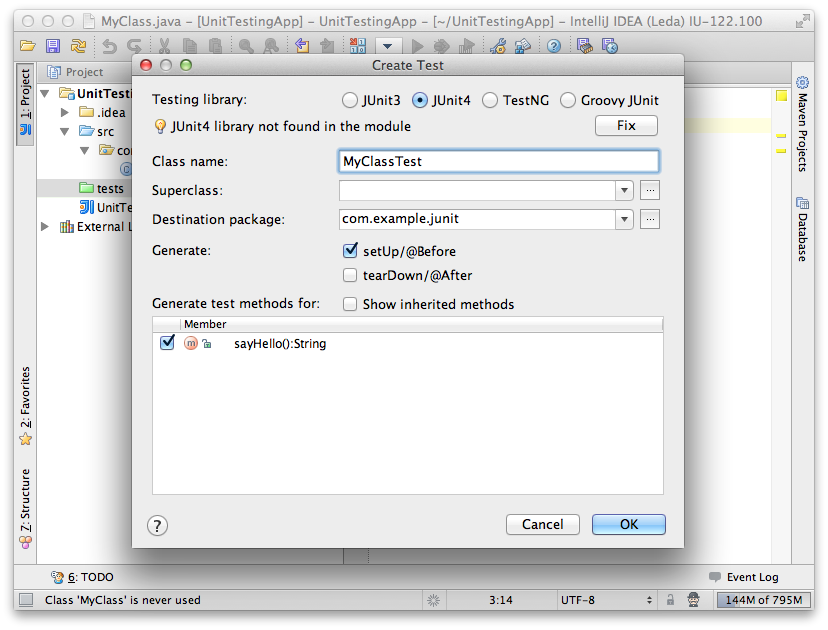828x630 pixels.
Task: Expand the External Libraries node
Action: pyautogui.click(x=45, y=227)
